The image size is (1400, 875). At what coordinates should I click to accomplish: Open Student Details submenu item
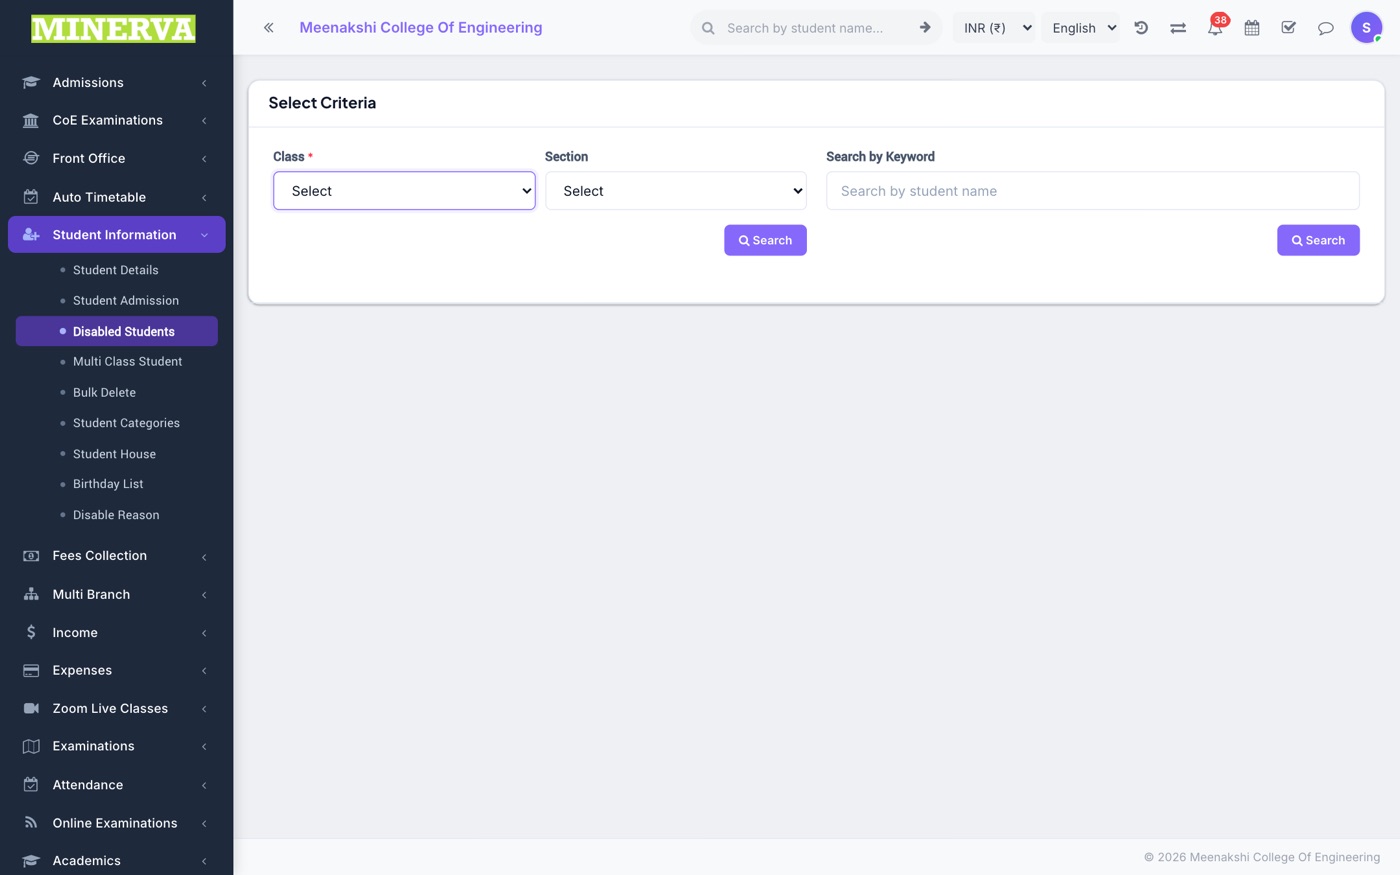(116, 270)
